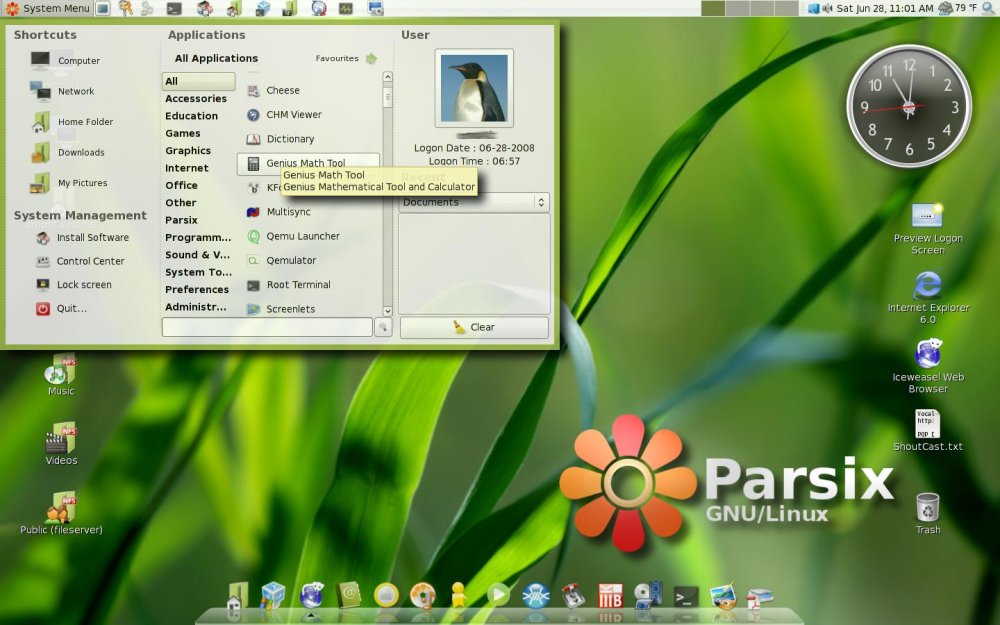Screen dimensions: 1000x625
Task: Switch to the second workspace in pager
Action: tap(737, 8)
